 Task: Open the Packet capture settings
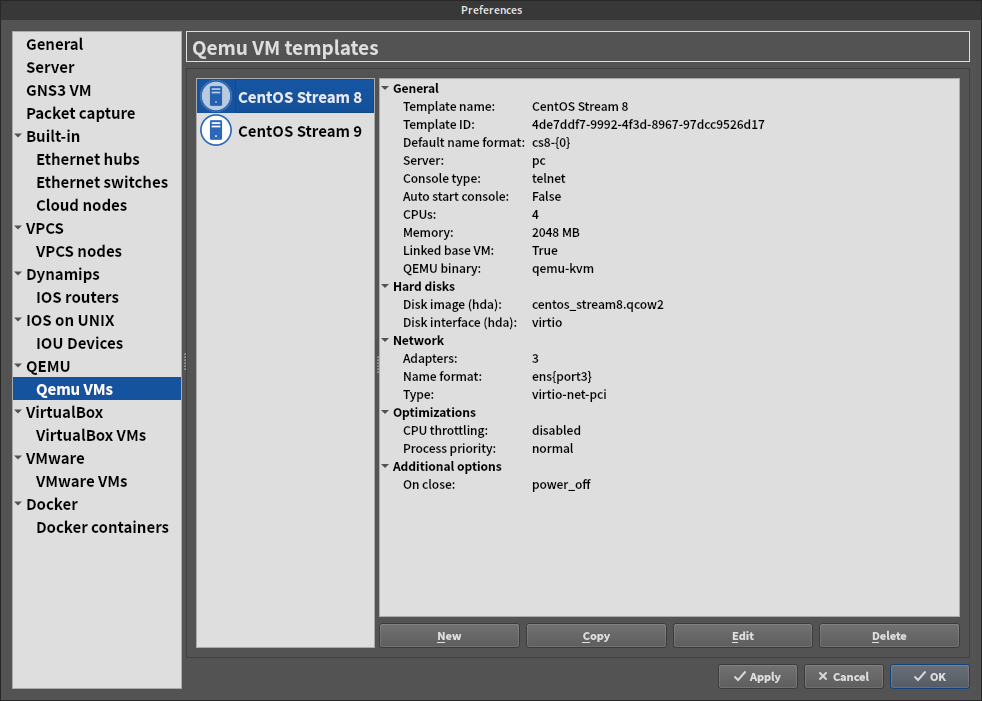tap(80, 113)
